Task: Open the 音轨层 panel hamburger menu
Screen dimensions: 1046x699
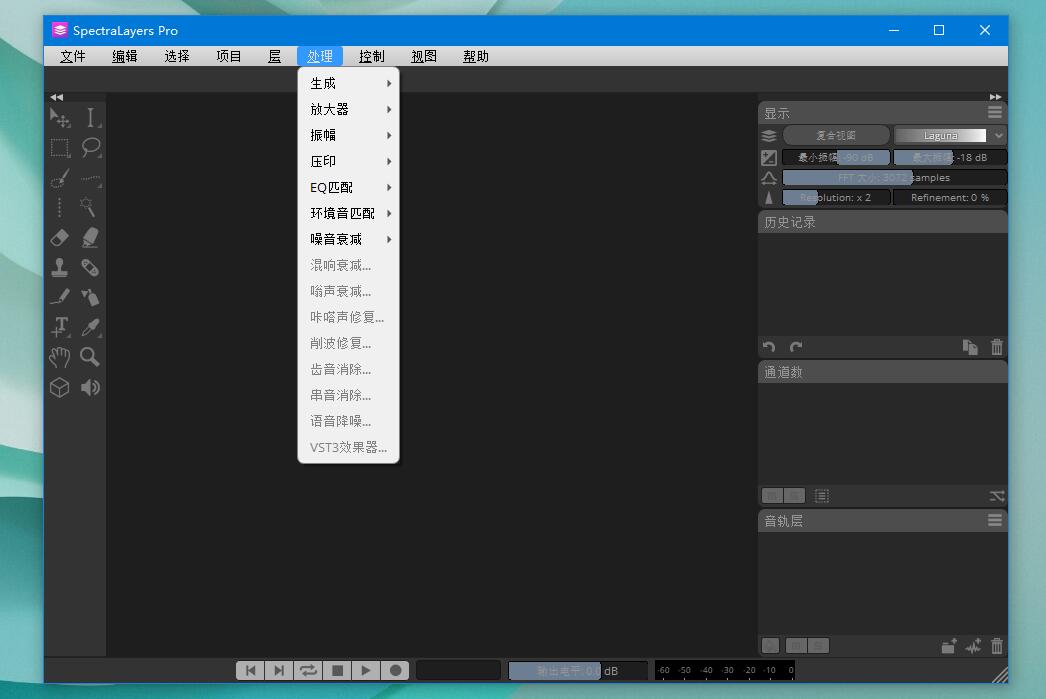Action: coord(995,520)
